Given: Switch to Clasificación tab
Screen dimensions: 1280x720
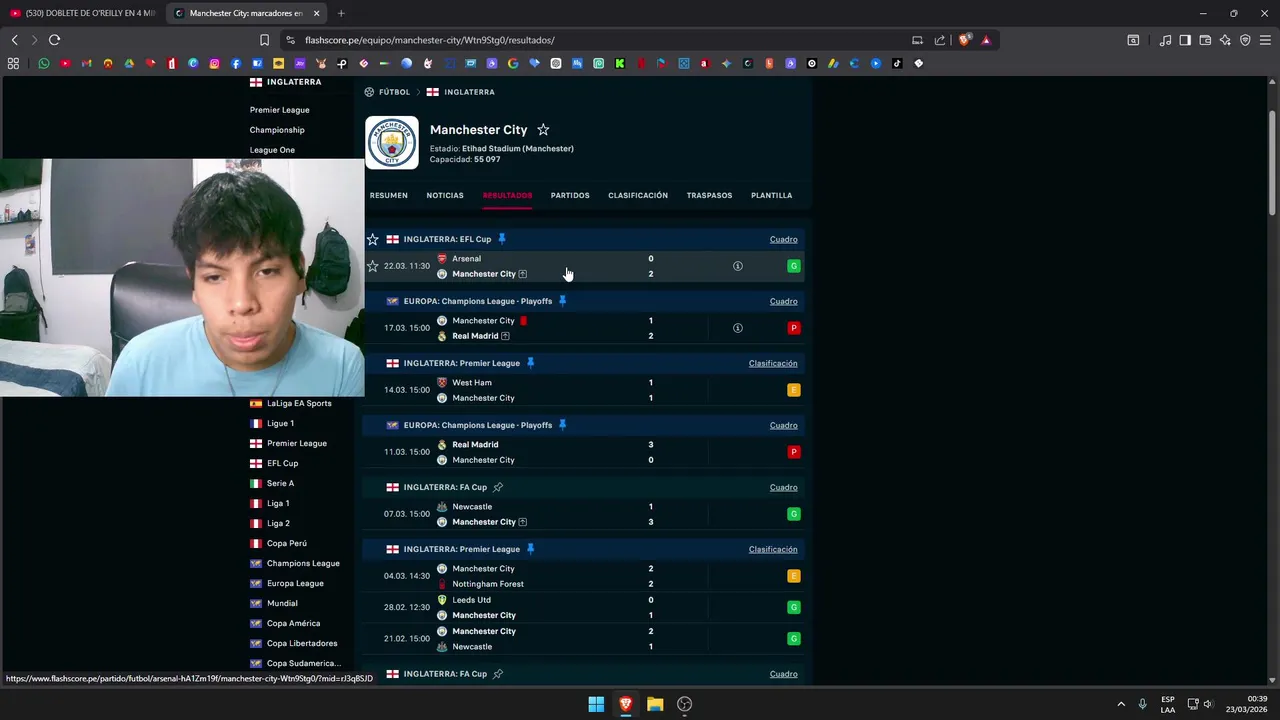Looking at the screenshot, I should coord(638,195).
